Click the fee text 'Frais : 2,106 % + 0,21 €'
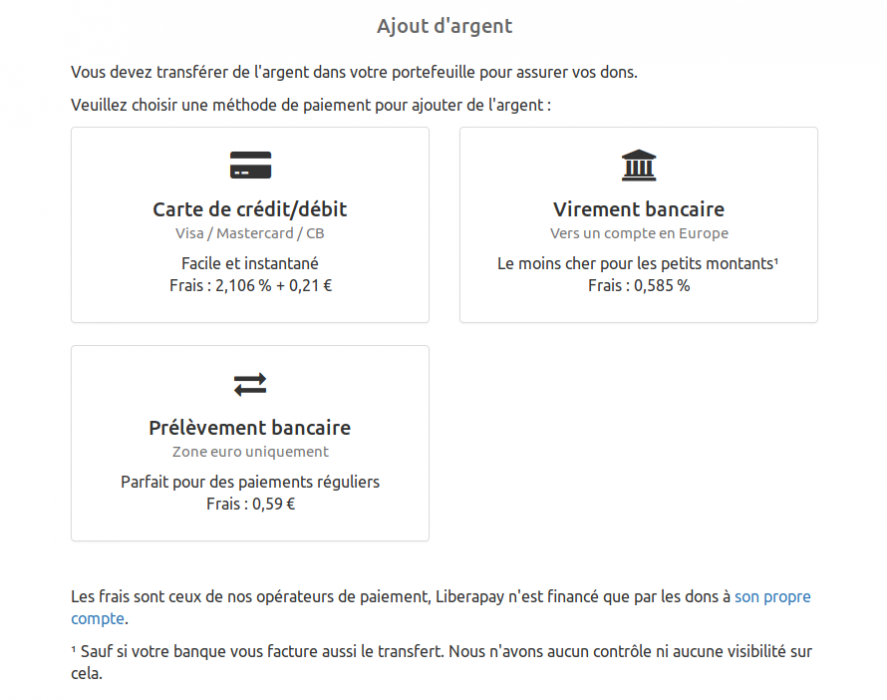This screenshot has width=887, height=700. [x=249, y=285]
